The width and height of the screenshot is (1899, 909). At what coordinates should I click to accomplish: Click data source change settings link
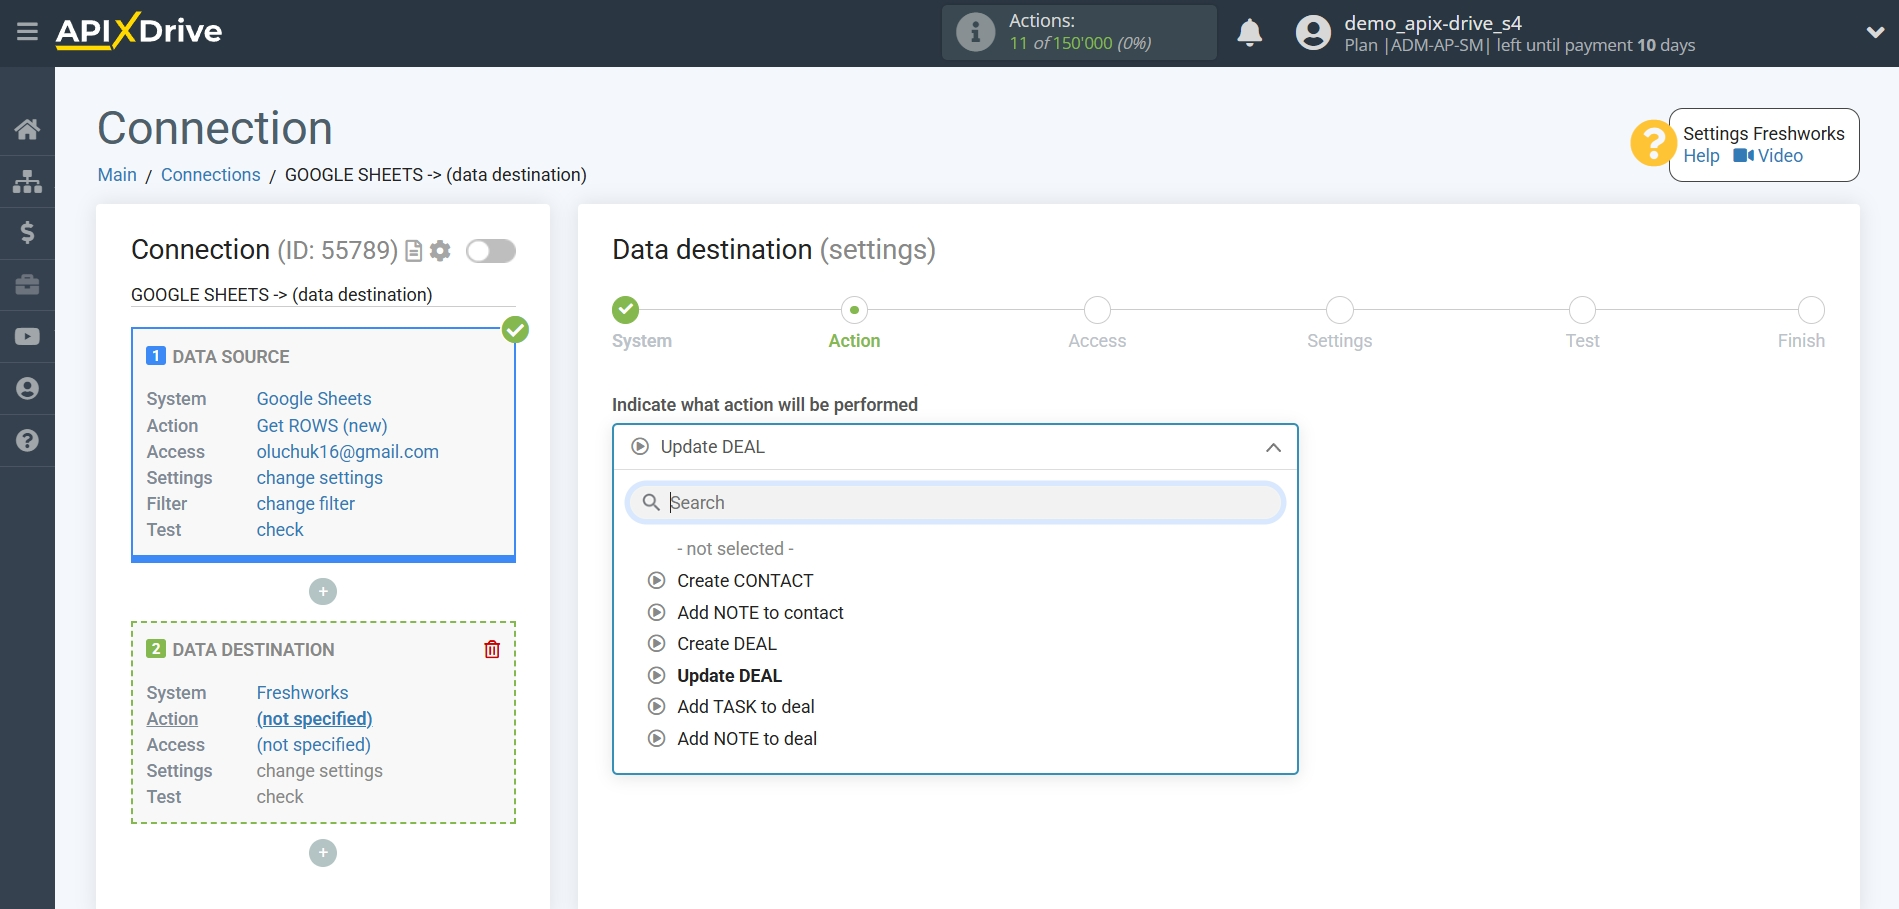click(320, 478)
